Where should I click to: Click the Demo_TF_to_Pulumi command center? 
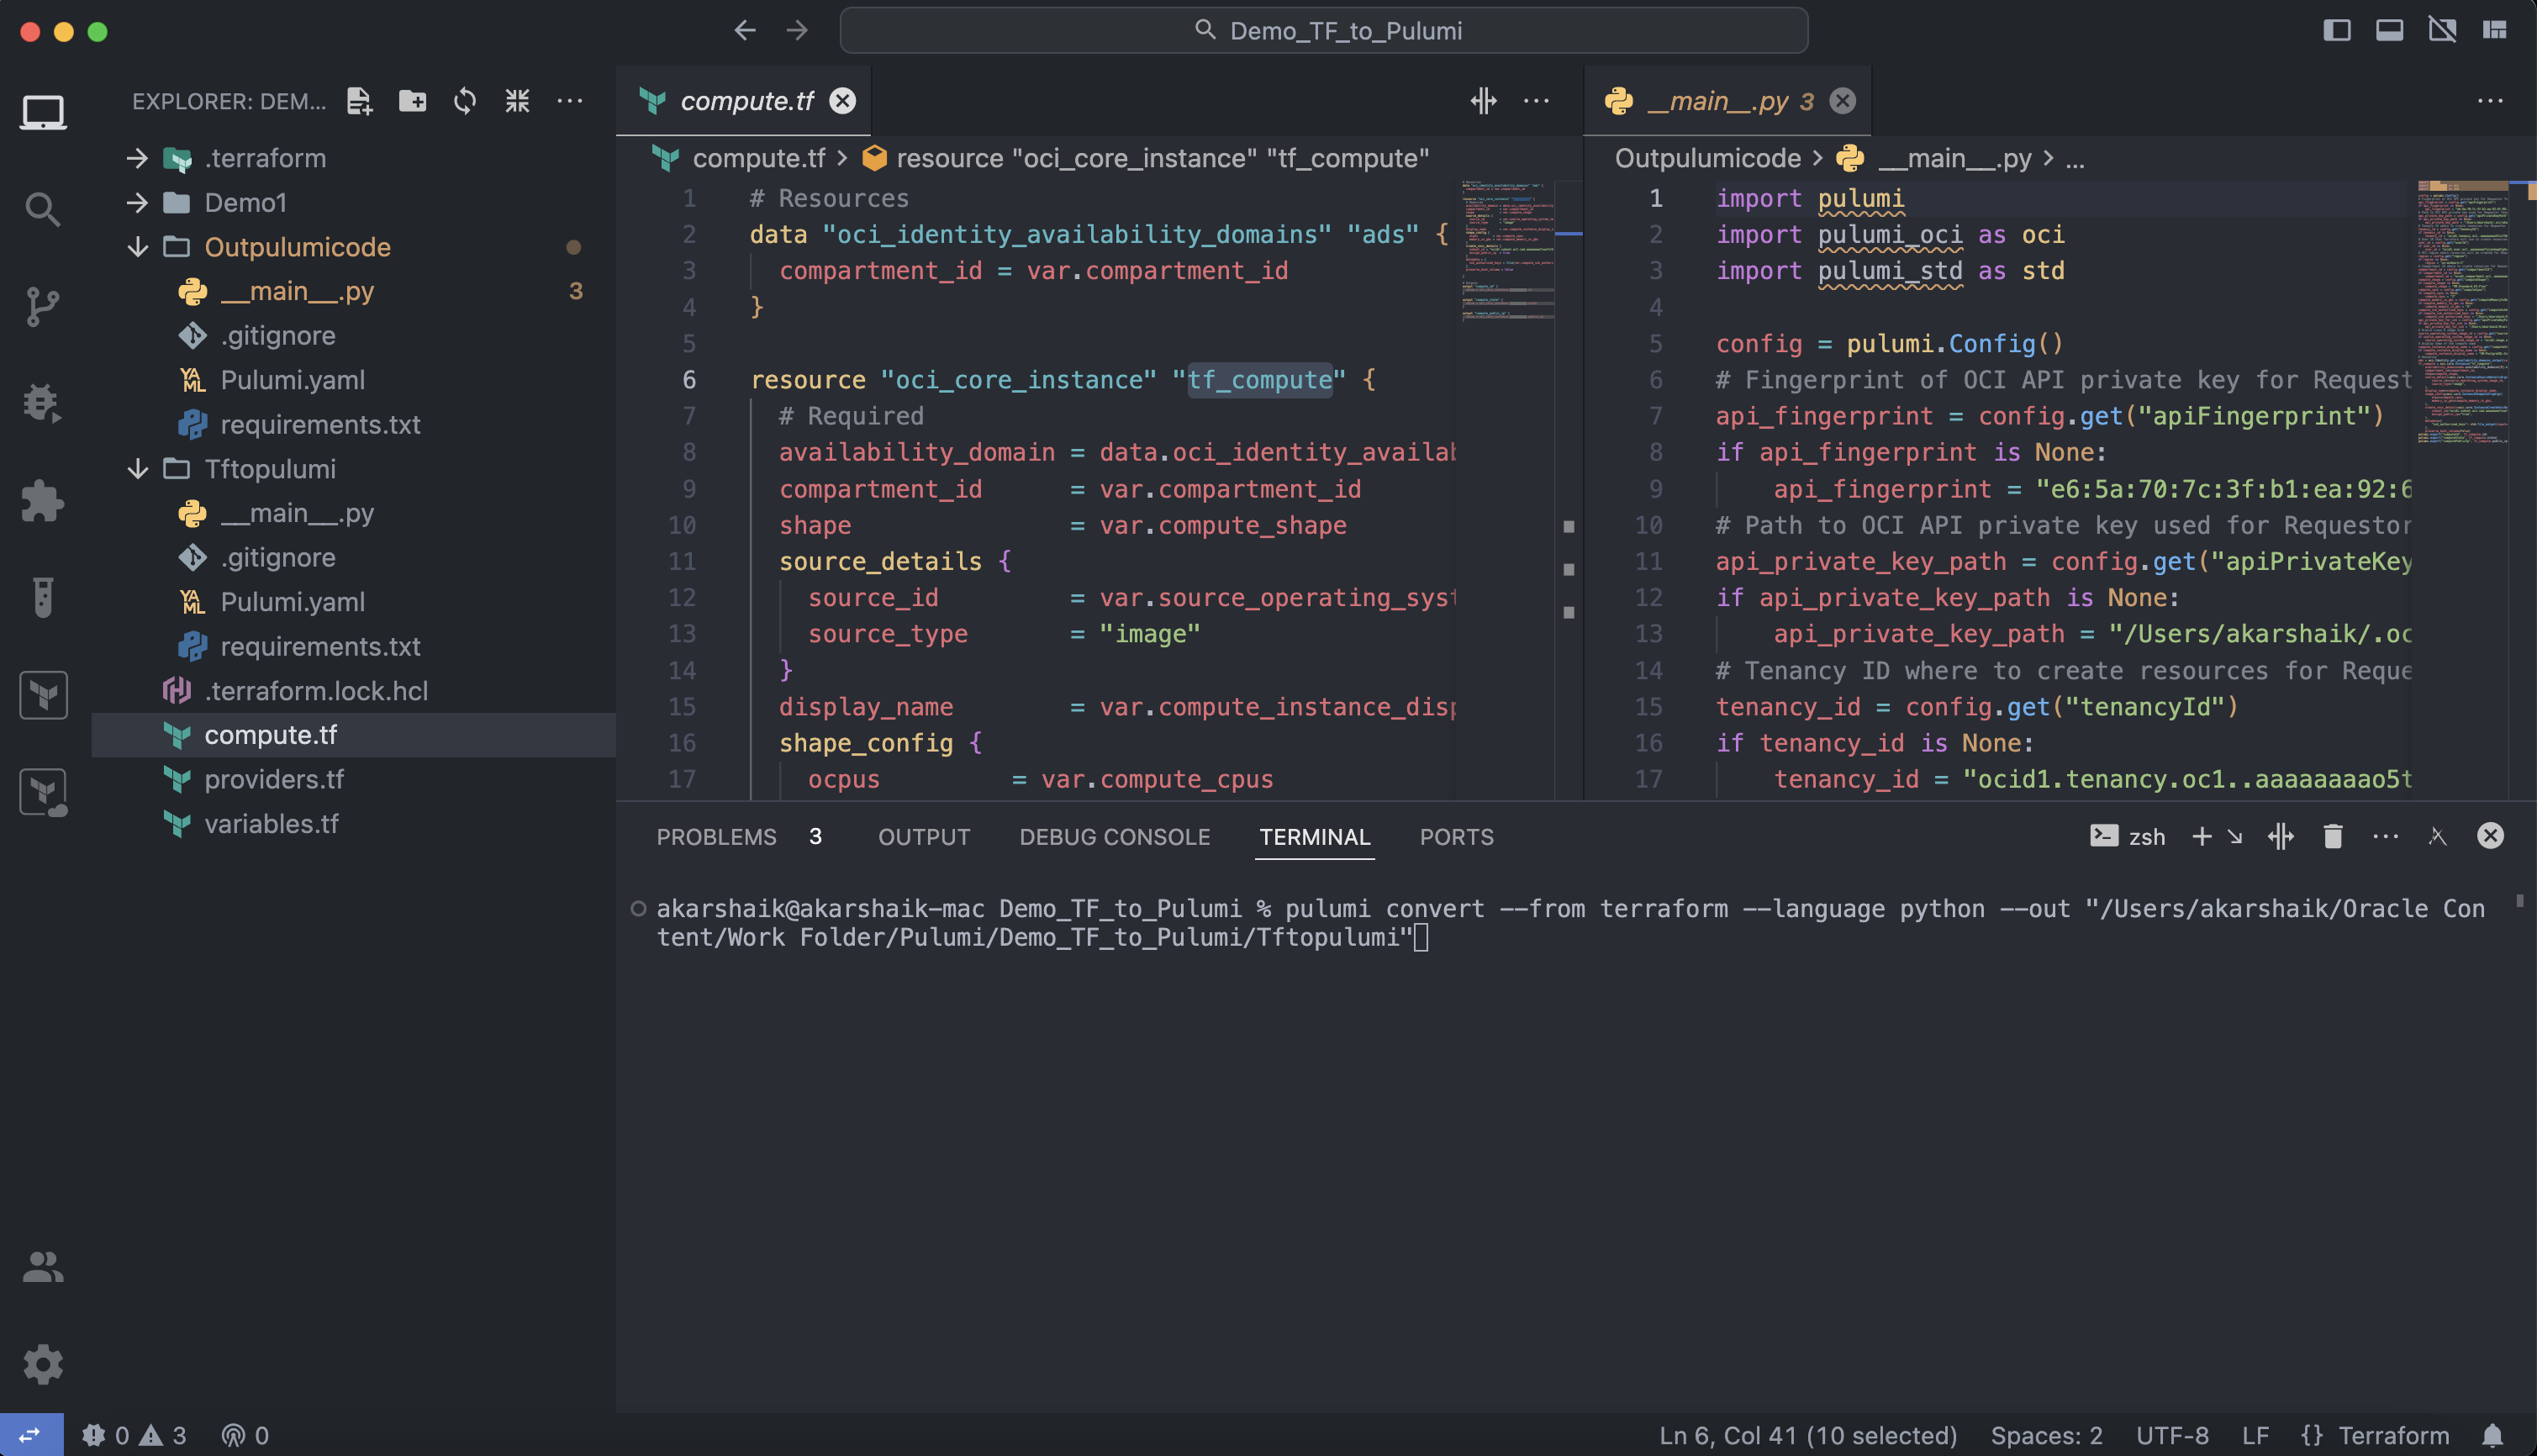coord(1324,30)
